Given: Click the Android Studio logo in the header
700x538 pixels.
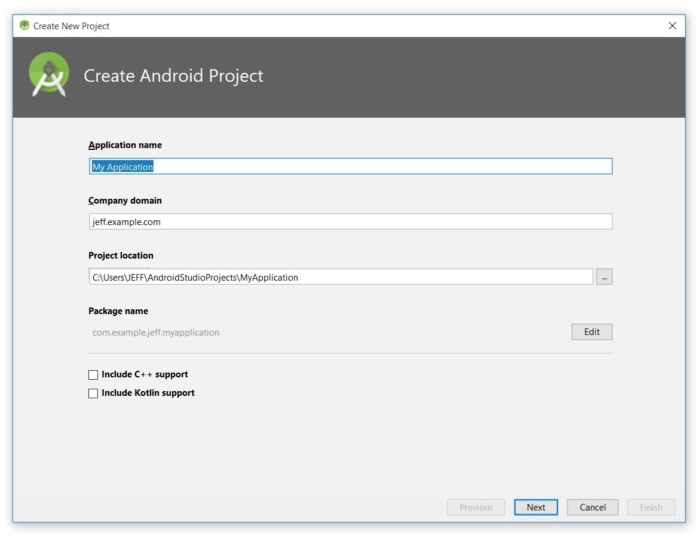Looking at the screenshot, I should (x=49, y=75).
